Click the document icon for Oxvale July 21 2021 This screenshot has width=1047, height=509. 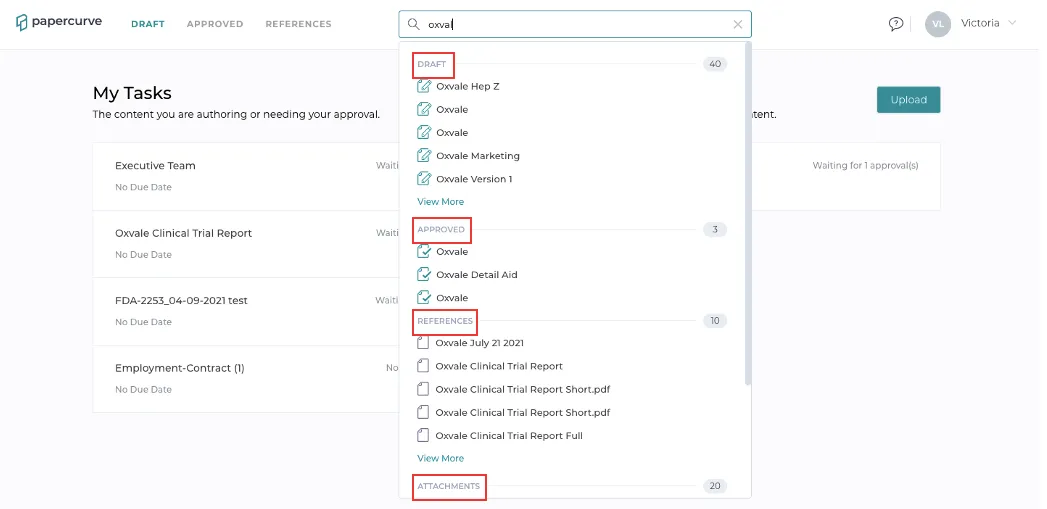click(423, 343)
